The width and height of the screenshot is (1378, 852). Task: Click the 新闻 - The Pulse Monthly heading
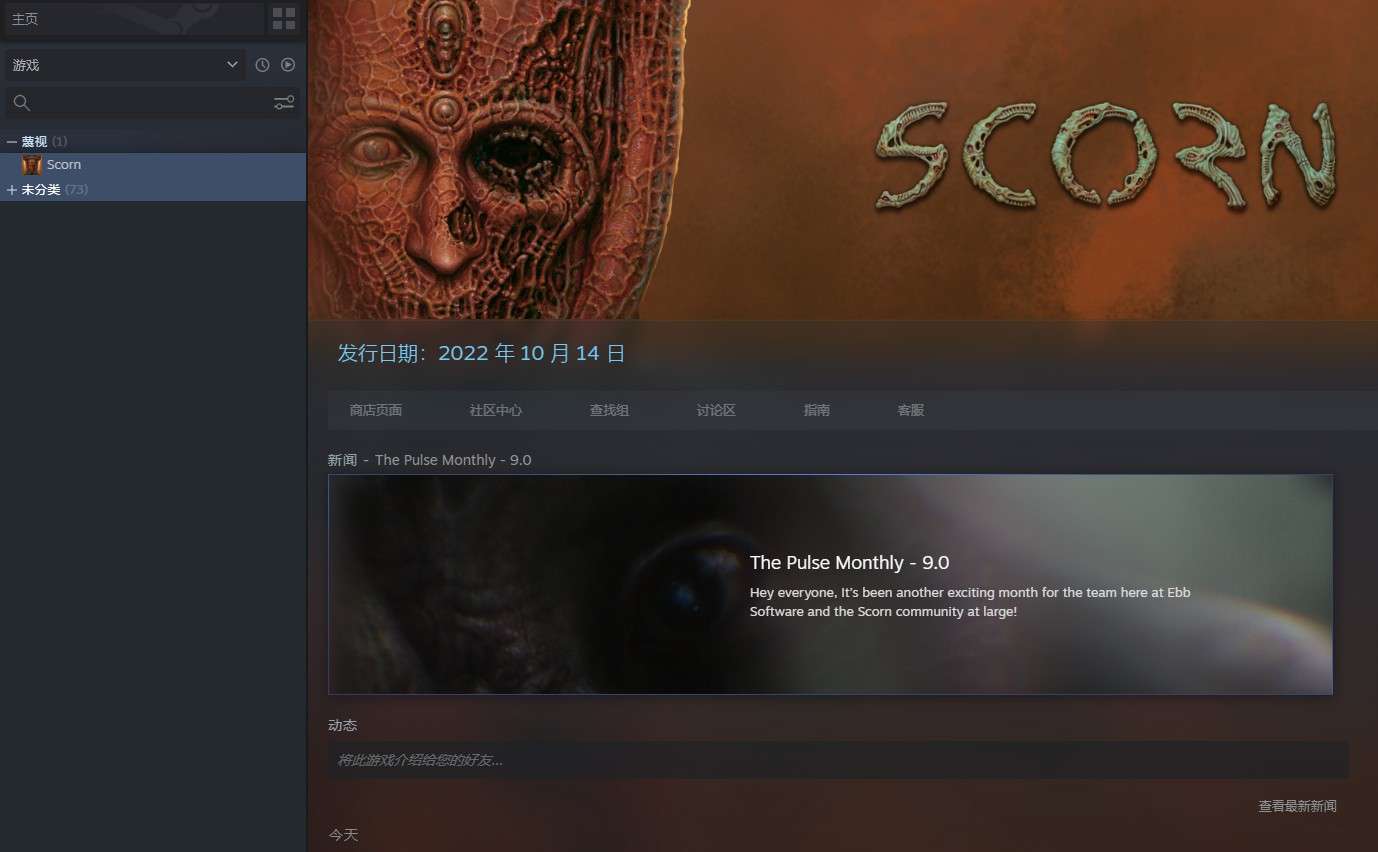coord(430,460)
